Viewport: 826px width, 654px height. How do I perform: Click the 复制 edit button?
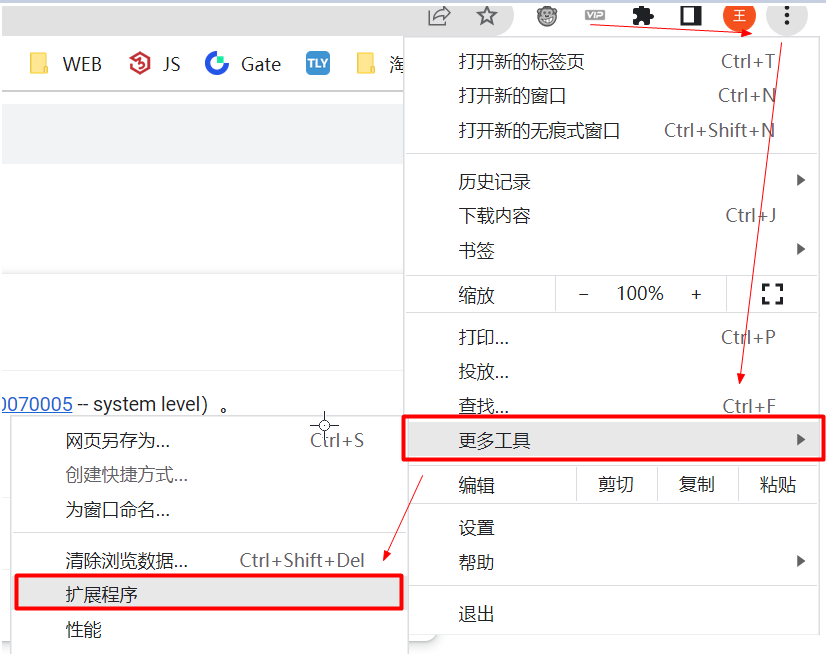tap(697, 485)
